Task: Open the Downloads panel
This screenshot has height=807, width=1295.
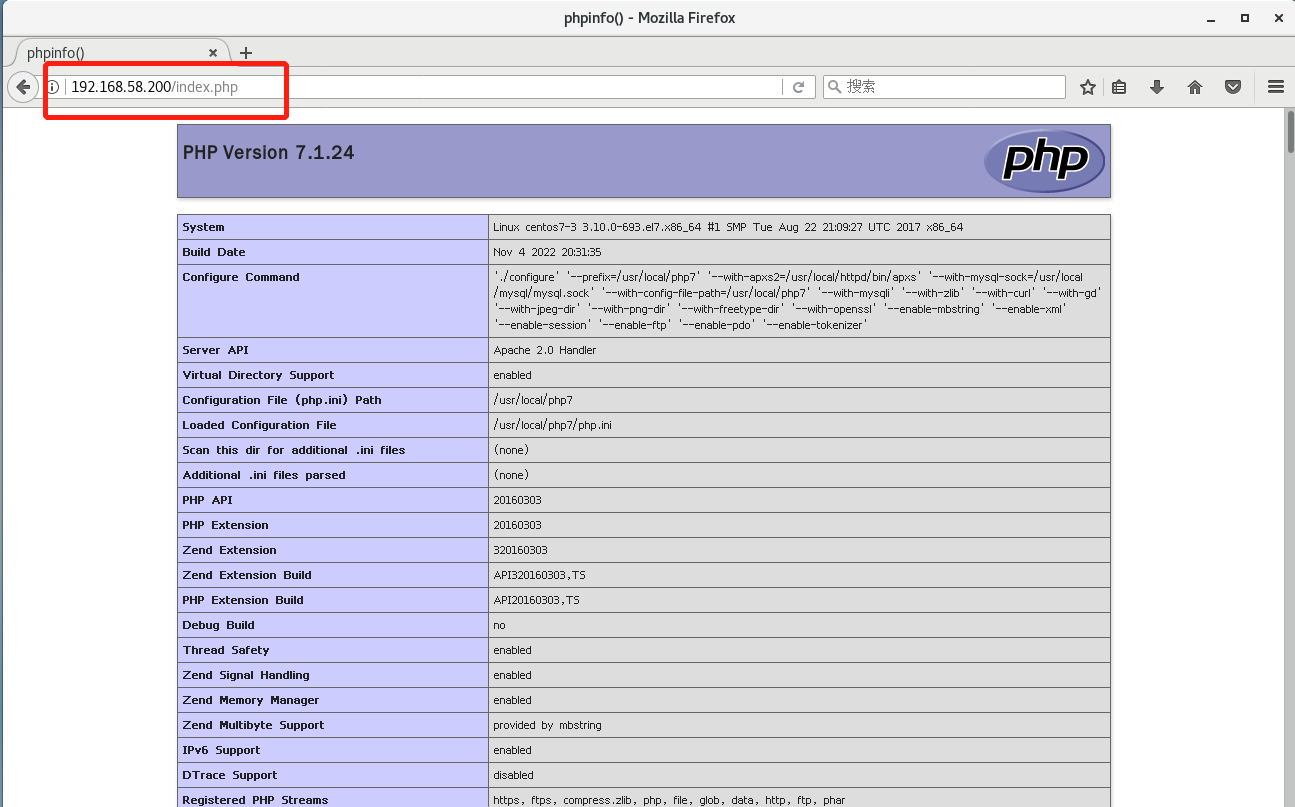Action: [x=1157, y=87]
